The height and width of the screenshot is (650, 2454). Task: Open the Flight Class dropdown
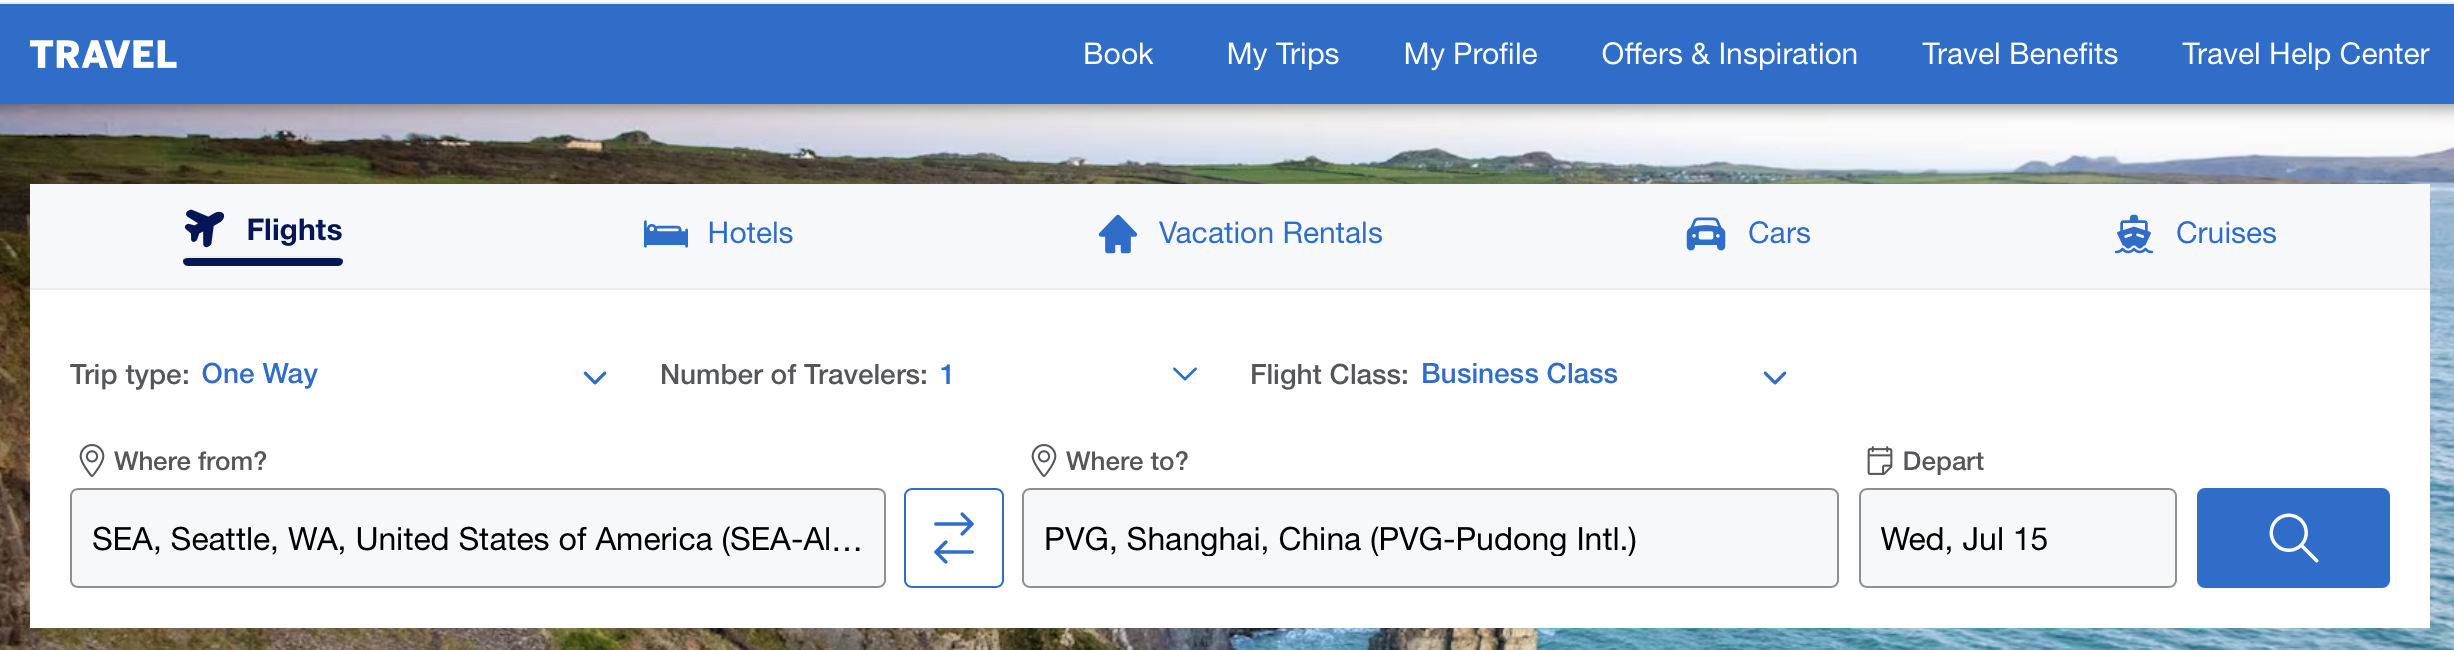(1774, 377)
